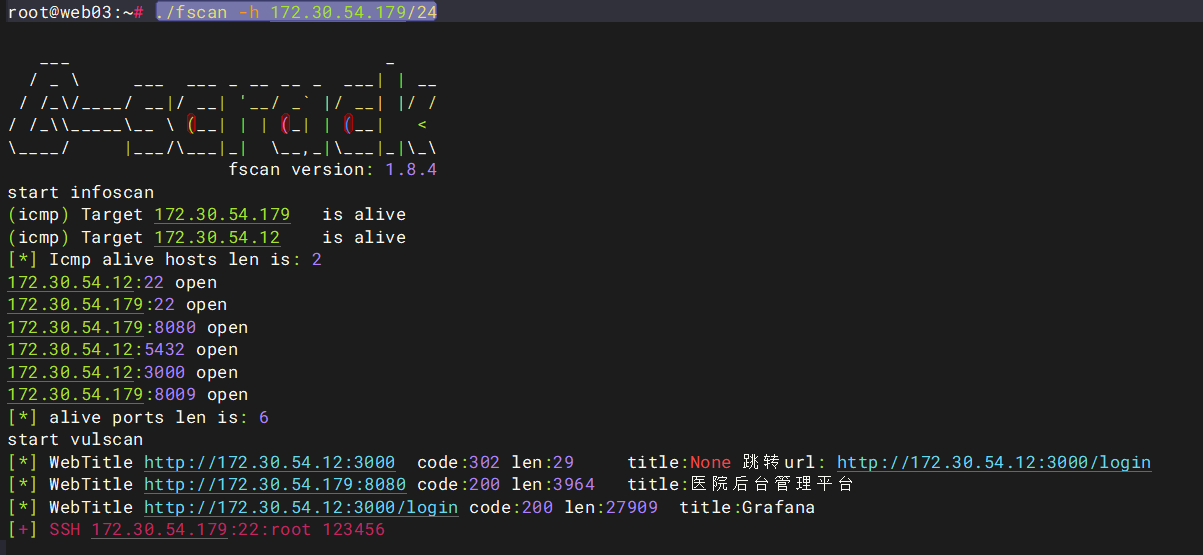This screenshot has width=1203, height=555.
Task: Click the SSH root 123456 credential address
Action: [x=159, y=530]
